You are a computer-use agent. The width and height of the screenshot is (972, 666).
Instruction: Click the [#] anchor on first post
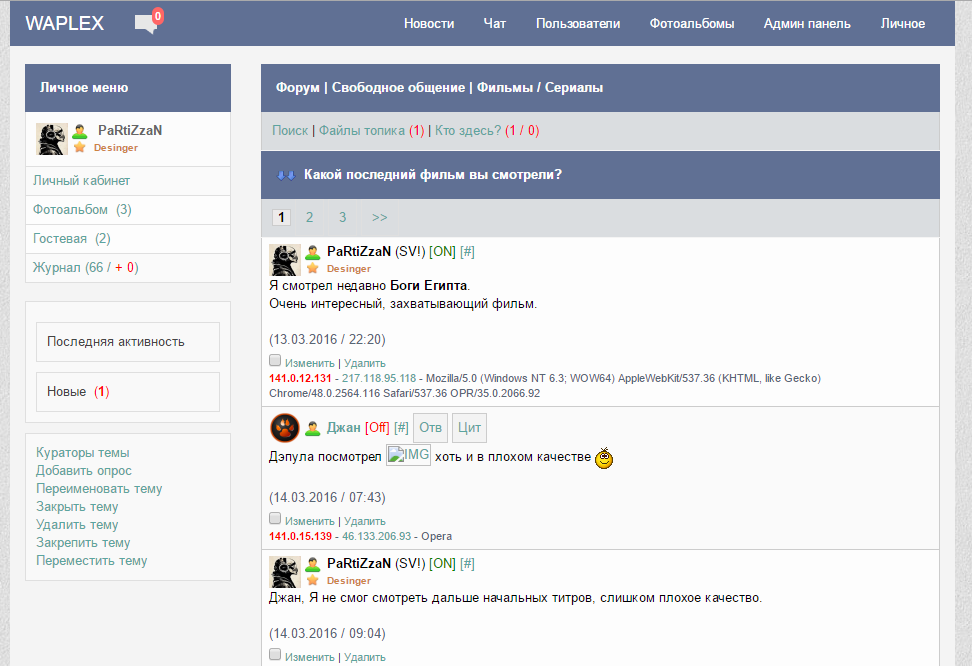point(468,251)
